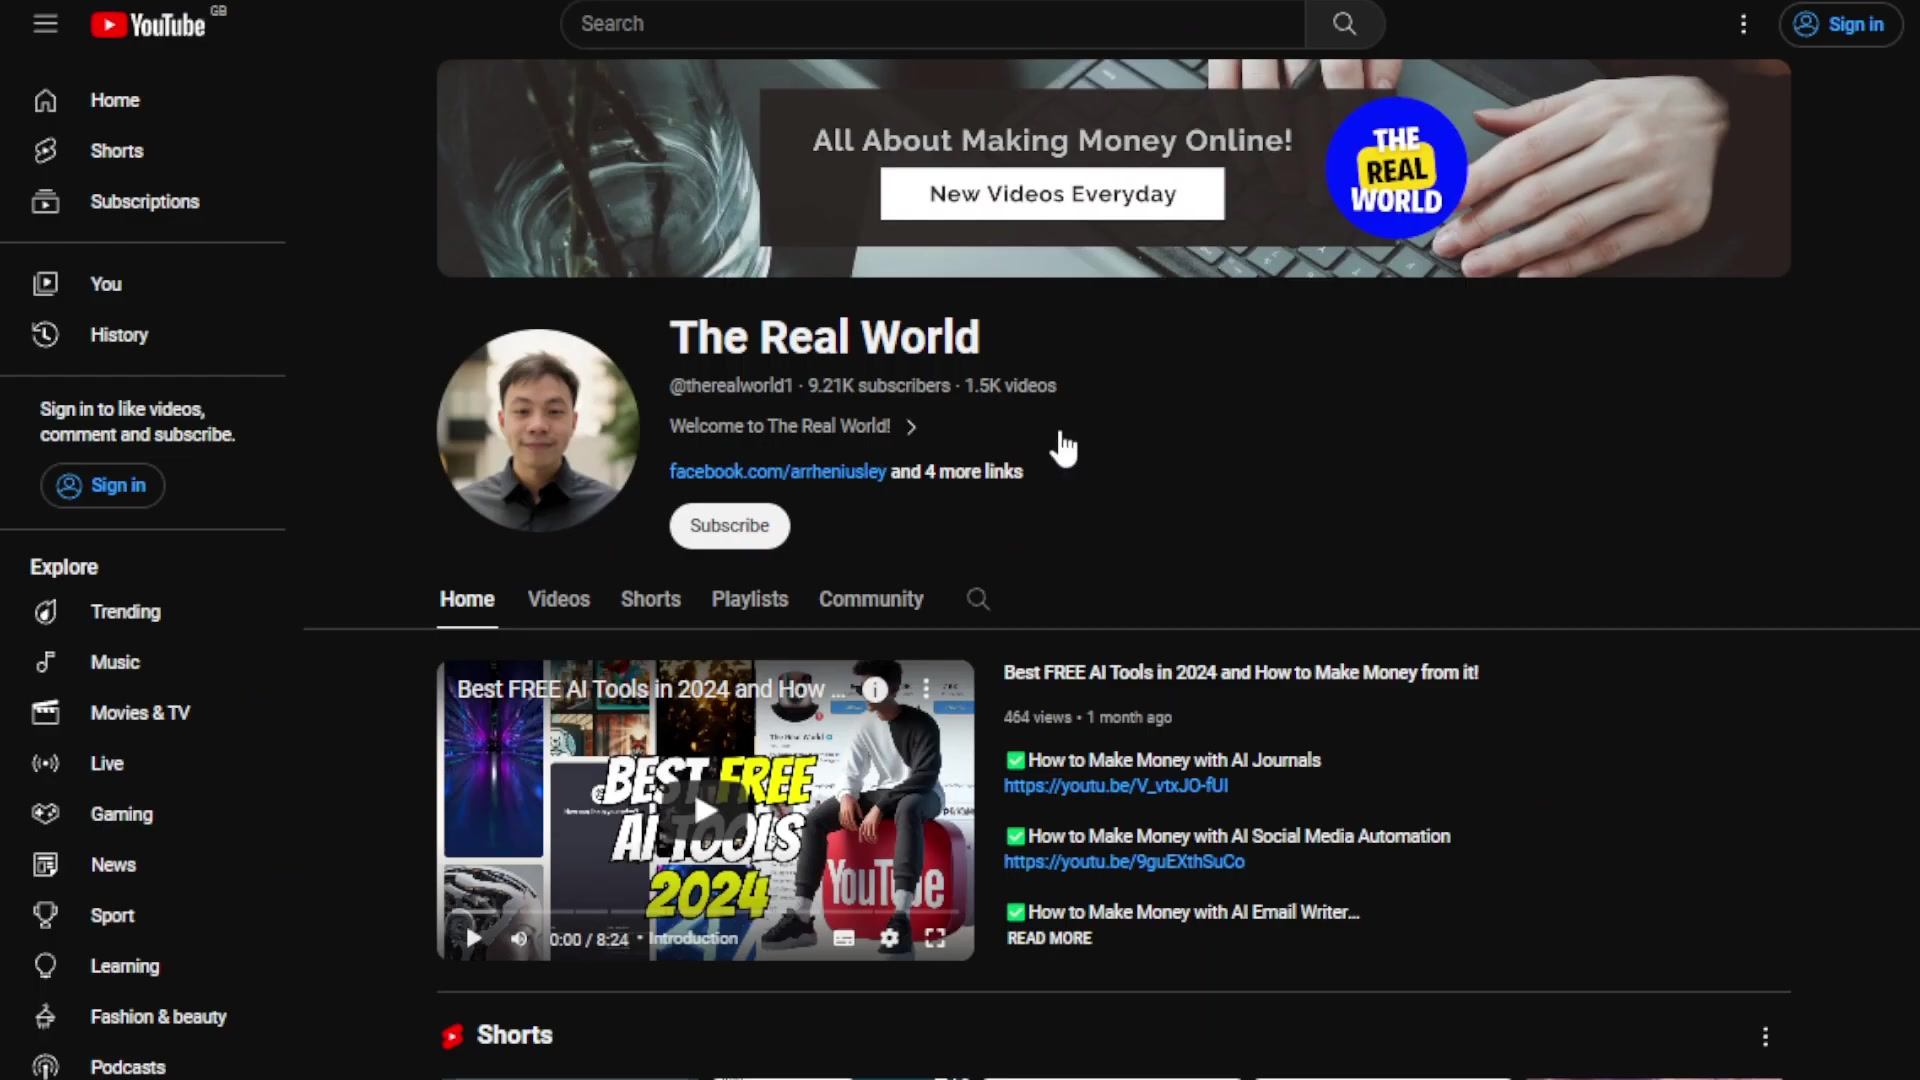Image resolution: width=1920 pixels, height=1080 pixels.
Task: Focus the Search input field
Action: (932, 24)
